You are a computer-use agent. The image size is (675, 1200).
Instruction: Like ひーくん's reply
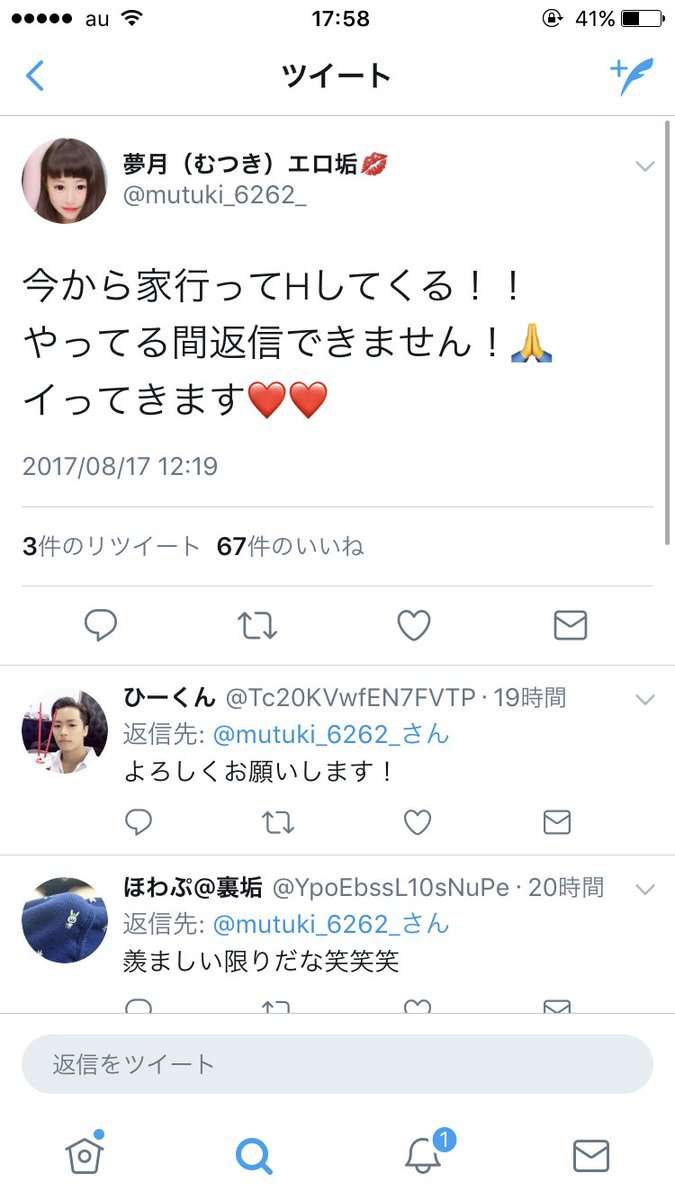click(417, 822)
